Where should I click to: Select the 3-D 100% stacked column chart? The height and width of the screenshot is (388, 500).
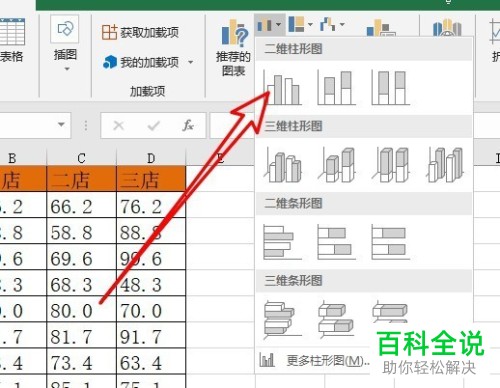coord(390,165)
